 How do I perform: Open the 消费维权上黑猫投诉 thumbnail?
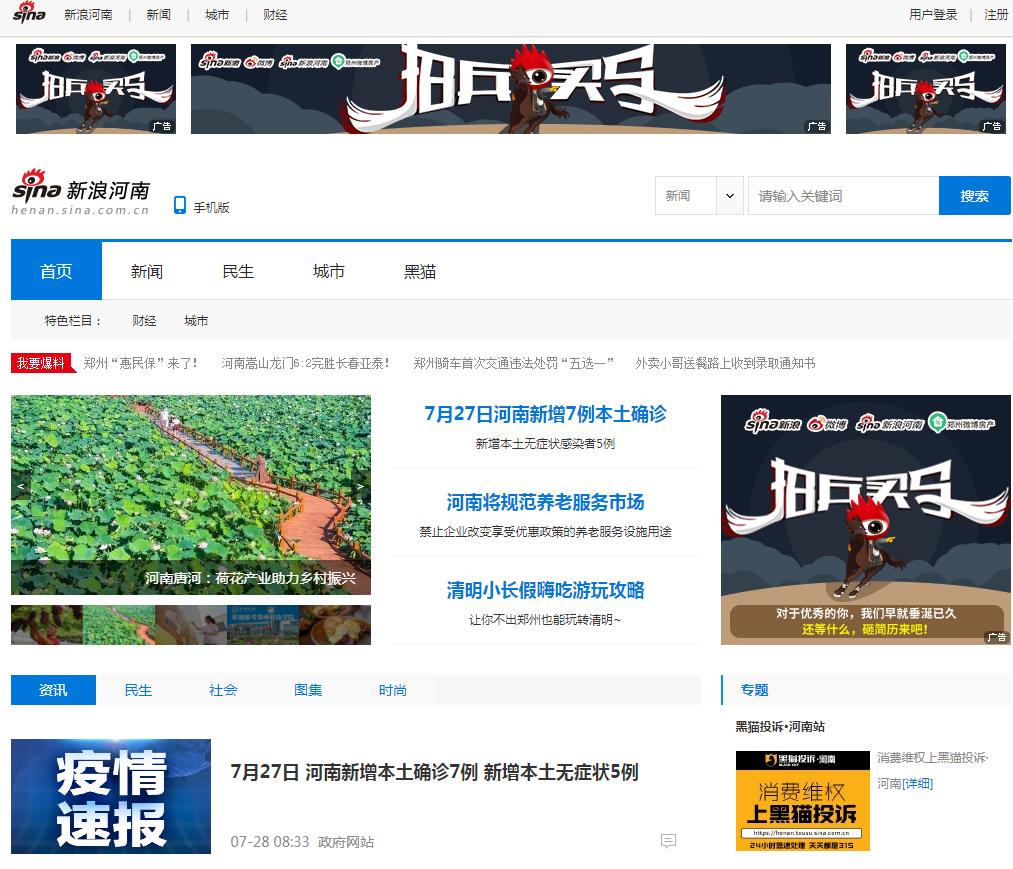point(802,801)
